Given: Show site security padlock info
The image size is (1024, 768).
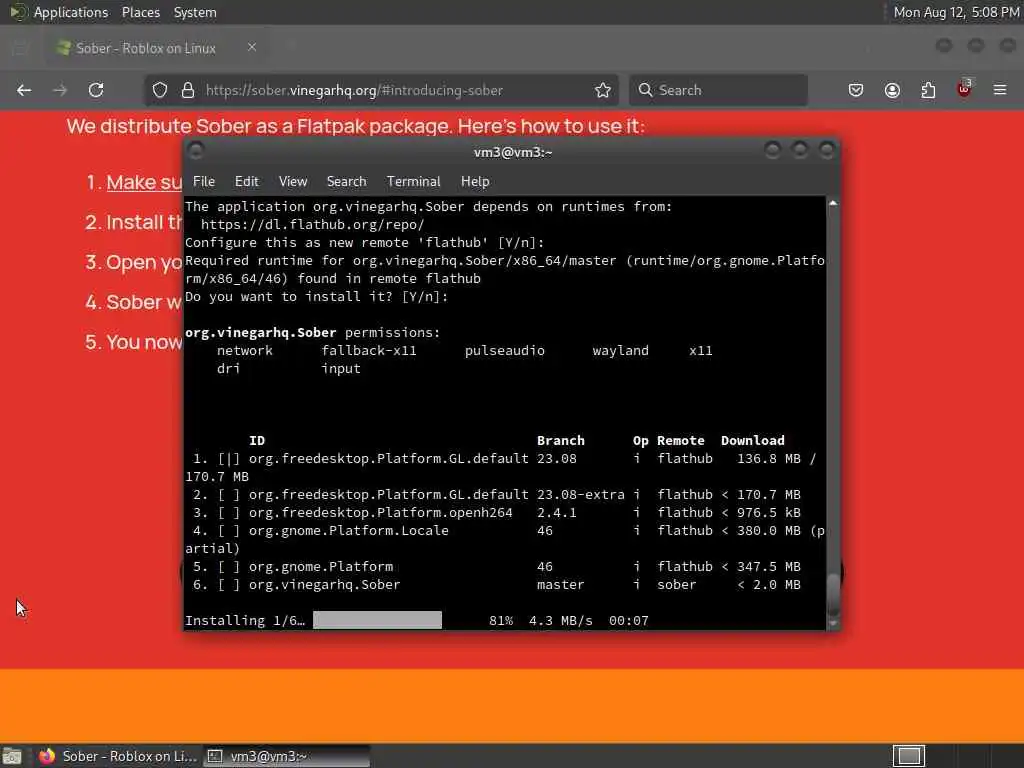Looking at the screenshot, I should [188, 90].
